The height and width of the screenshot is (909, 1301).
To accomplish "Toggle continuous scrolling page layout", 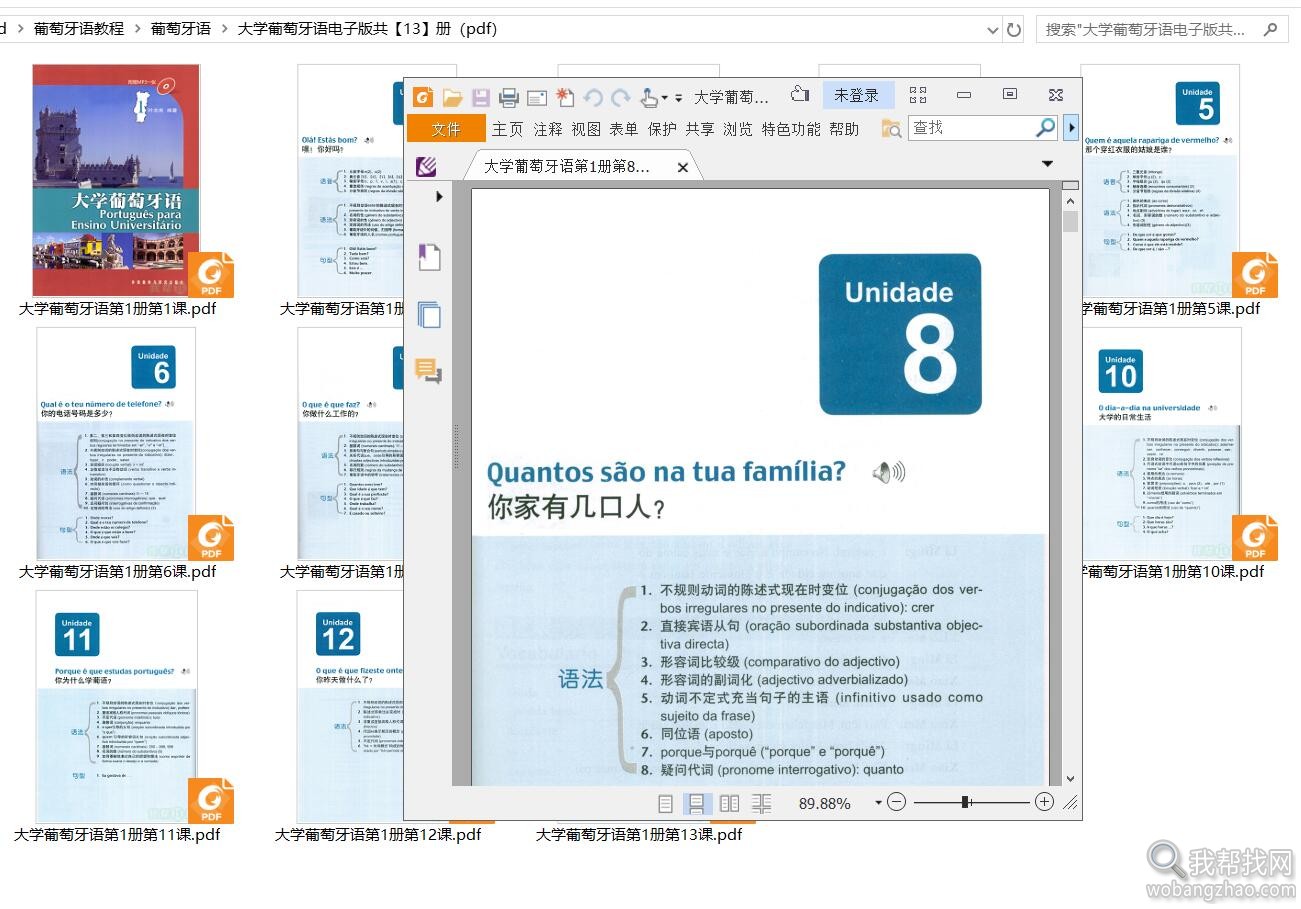I will [x=697, y=802].
